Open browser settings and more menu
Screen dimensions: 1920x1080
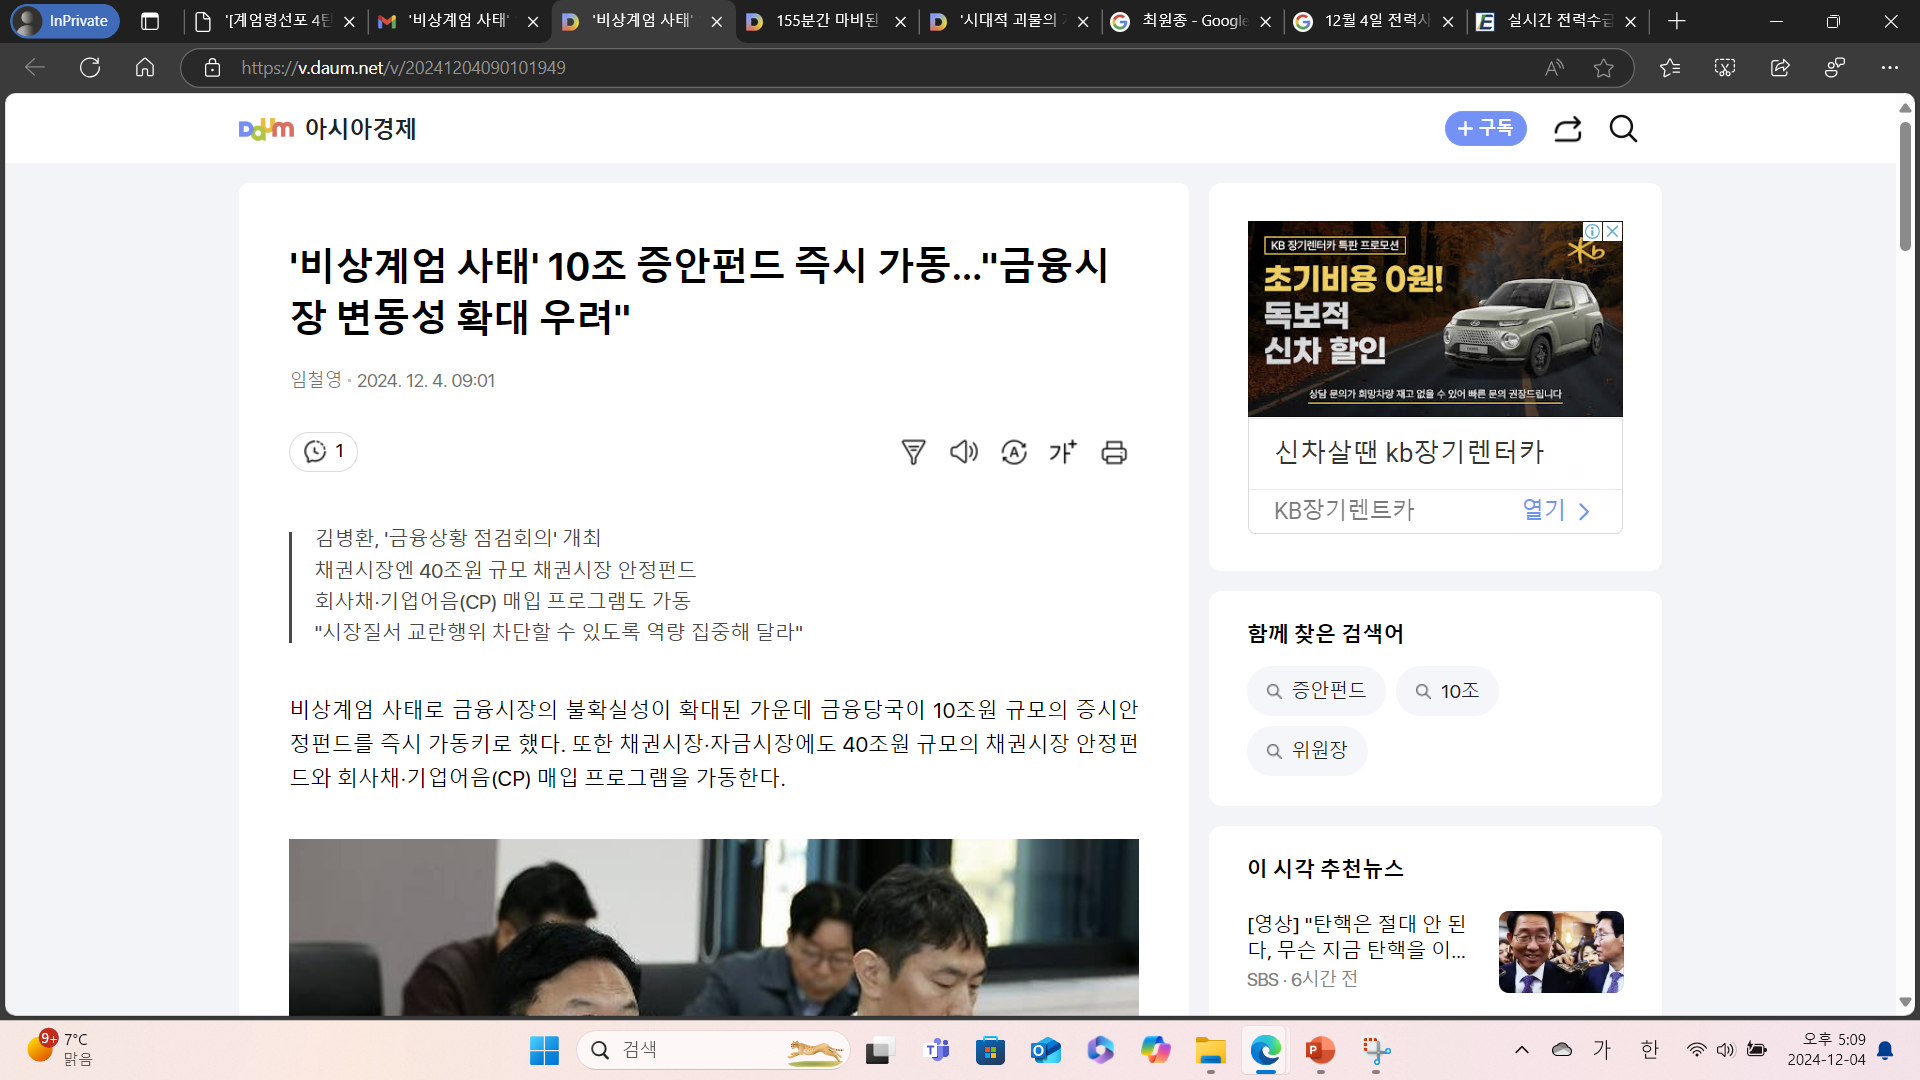pyautogui.click(x=1889, y=68)
